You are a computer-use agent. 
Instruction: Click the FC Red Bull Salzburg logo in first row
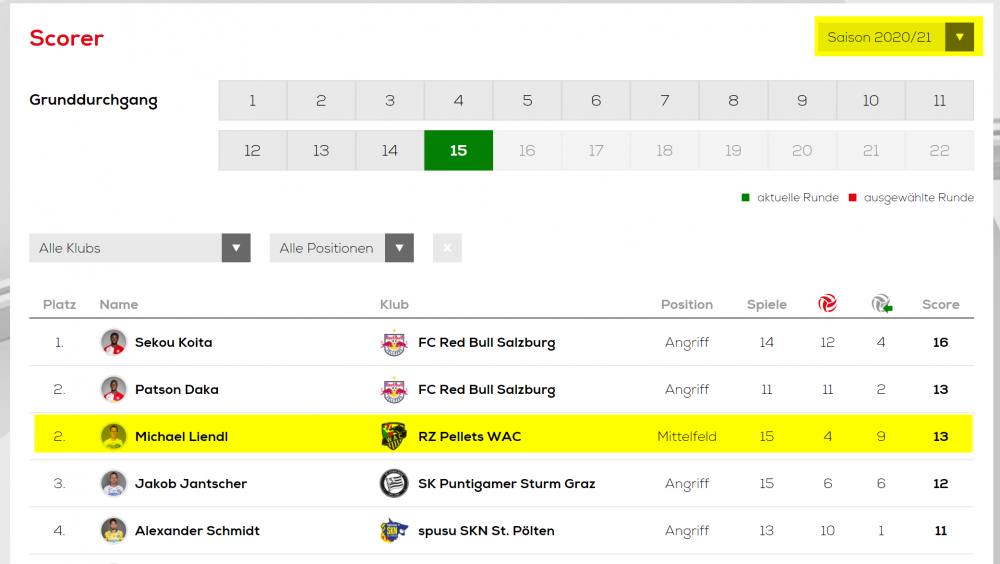tap(393, 343)
